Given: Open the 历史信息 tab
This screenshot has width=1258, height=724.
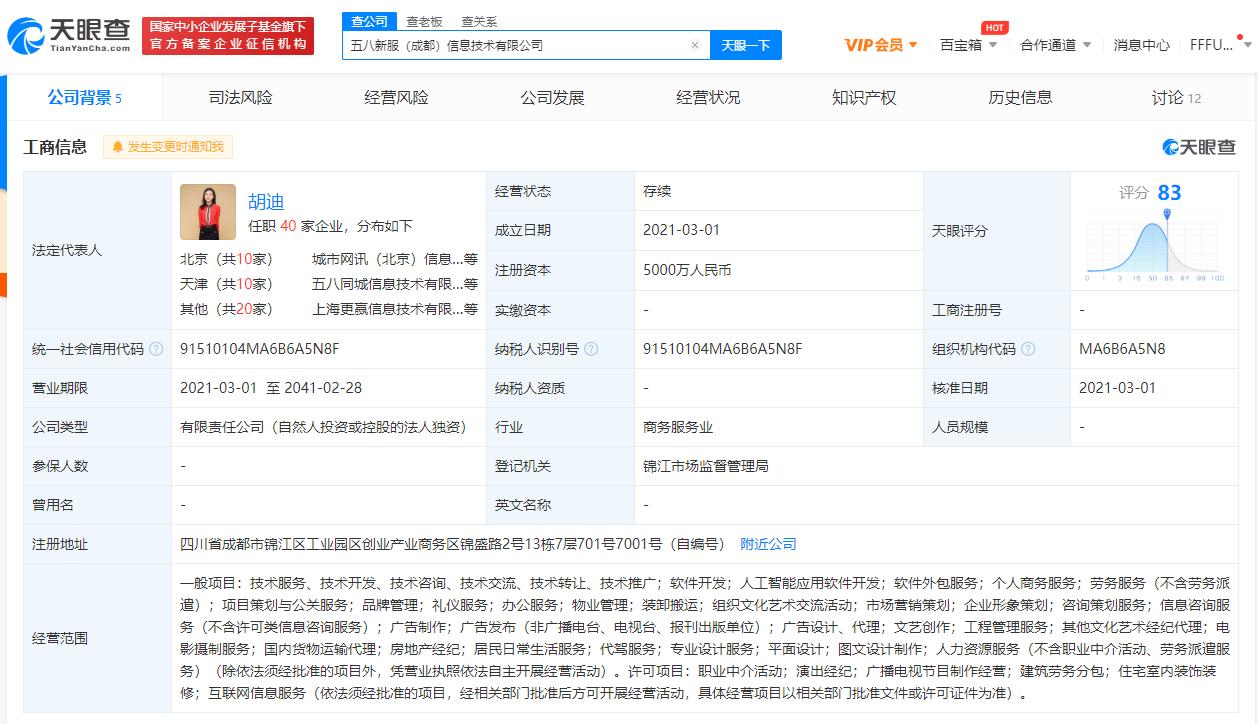Looking at the screenshot, I should pos(1020,97).
